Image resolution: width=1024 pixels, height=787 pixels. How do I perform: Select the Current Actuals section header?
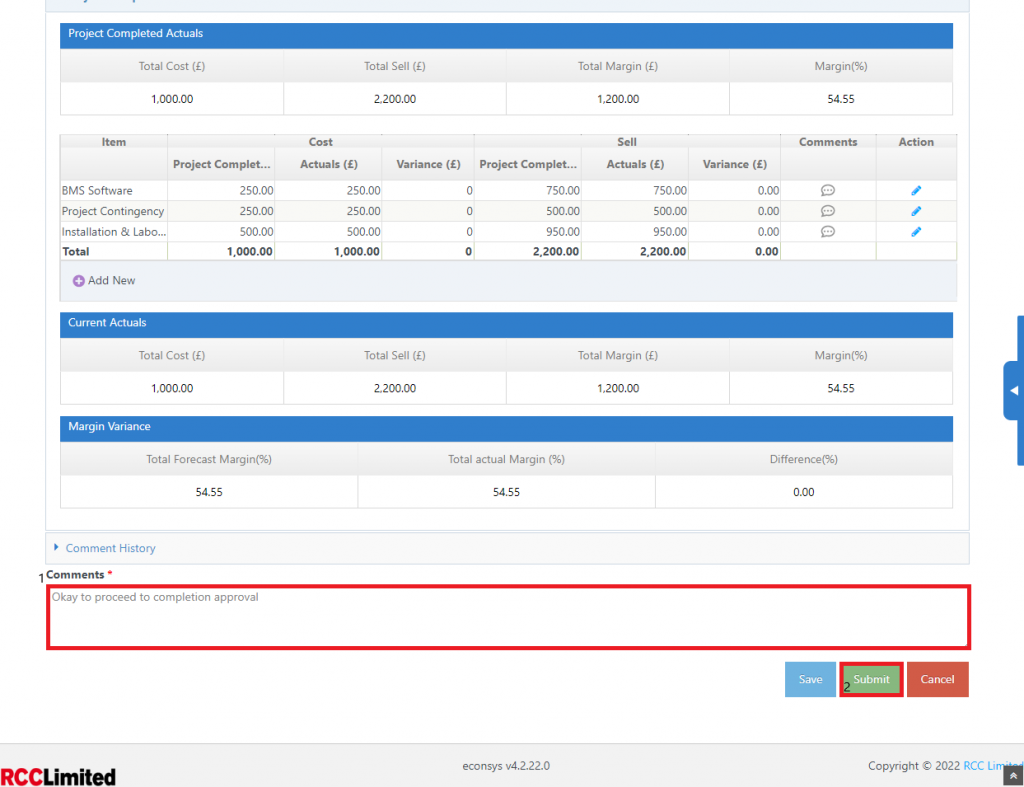coord(506,325)
